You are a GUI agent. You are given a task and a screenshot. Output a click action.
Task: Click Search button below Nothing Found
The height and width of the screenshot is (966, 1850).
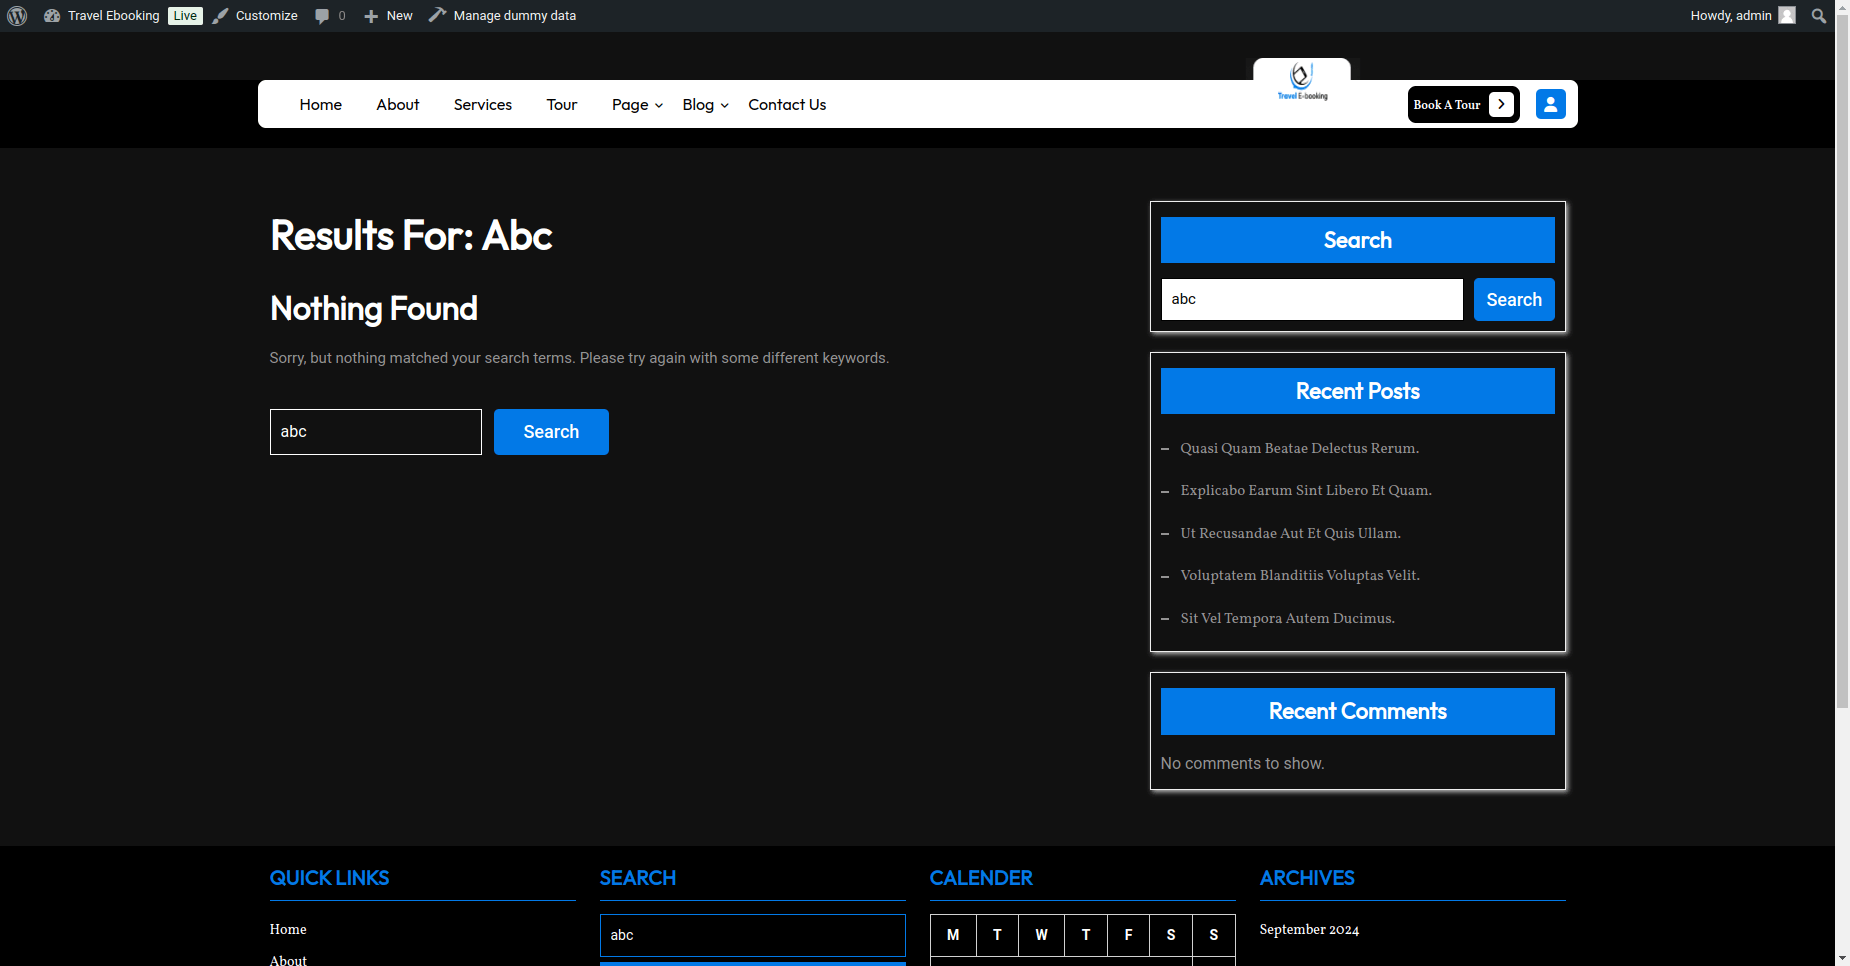click(551, 432)
